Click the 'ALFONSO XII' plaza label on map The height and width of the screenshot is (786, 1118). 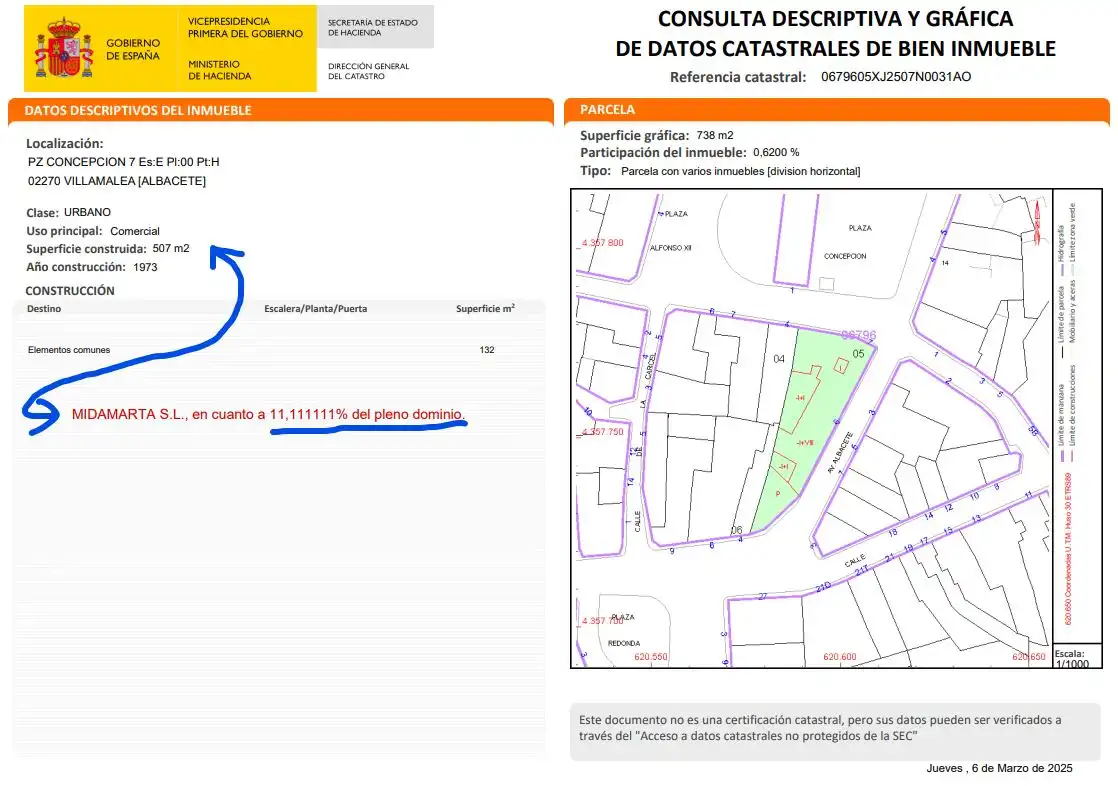coord(670,247)
